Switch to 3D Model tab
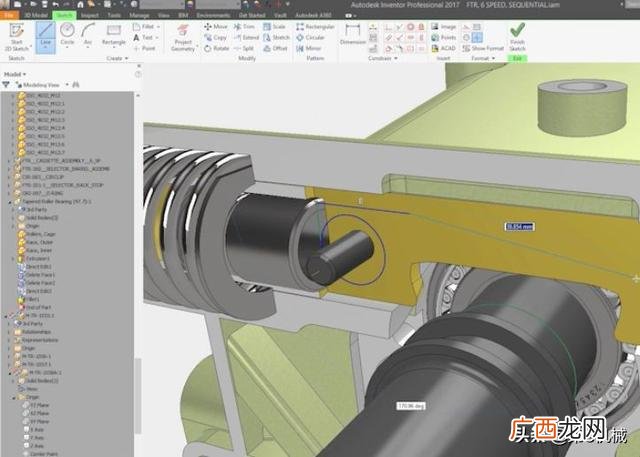Image resolution: width=640 pixels, height=457 pixels. pyautogui.click(x=36, y=16)
